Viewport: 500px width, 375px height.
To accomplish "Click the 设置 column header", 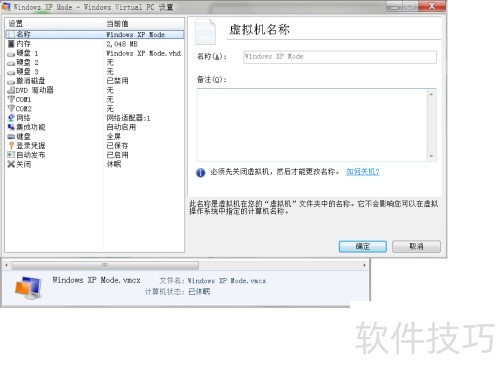I will 54,24.
